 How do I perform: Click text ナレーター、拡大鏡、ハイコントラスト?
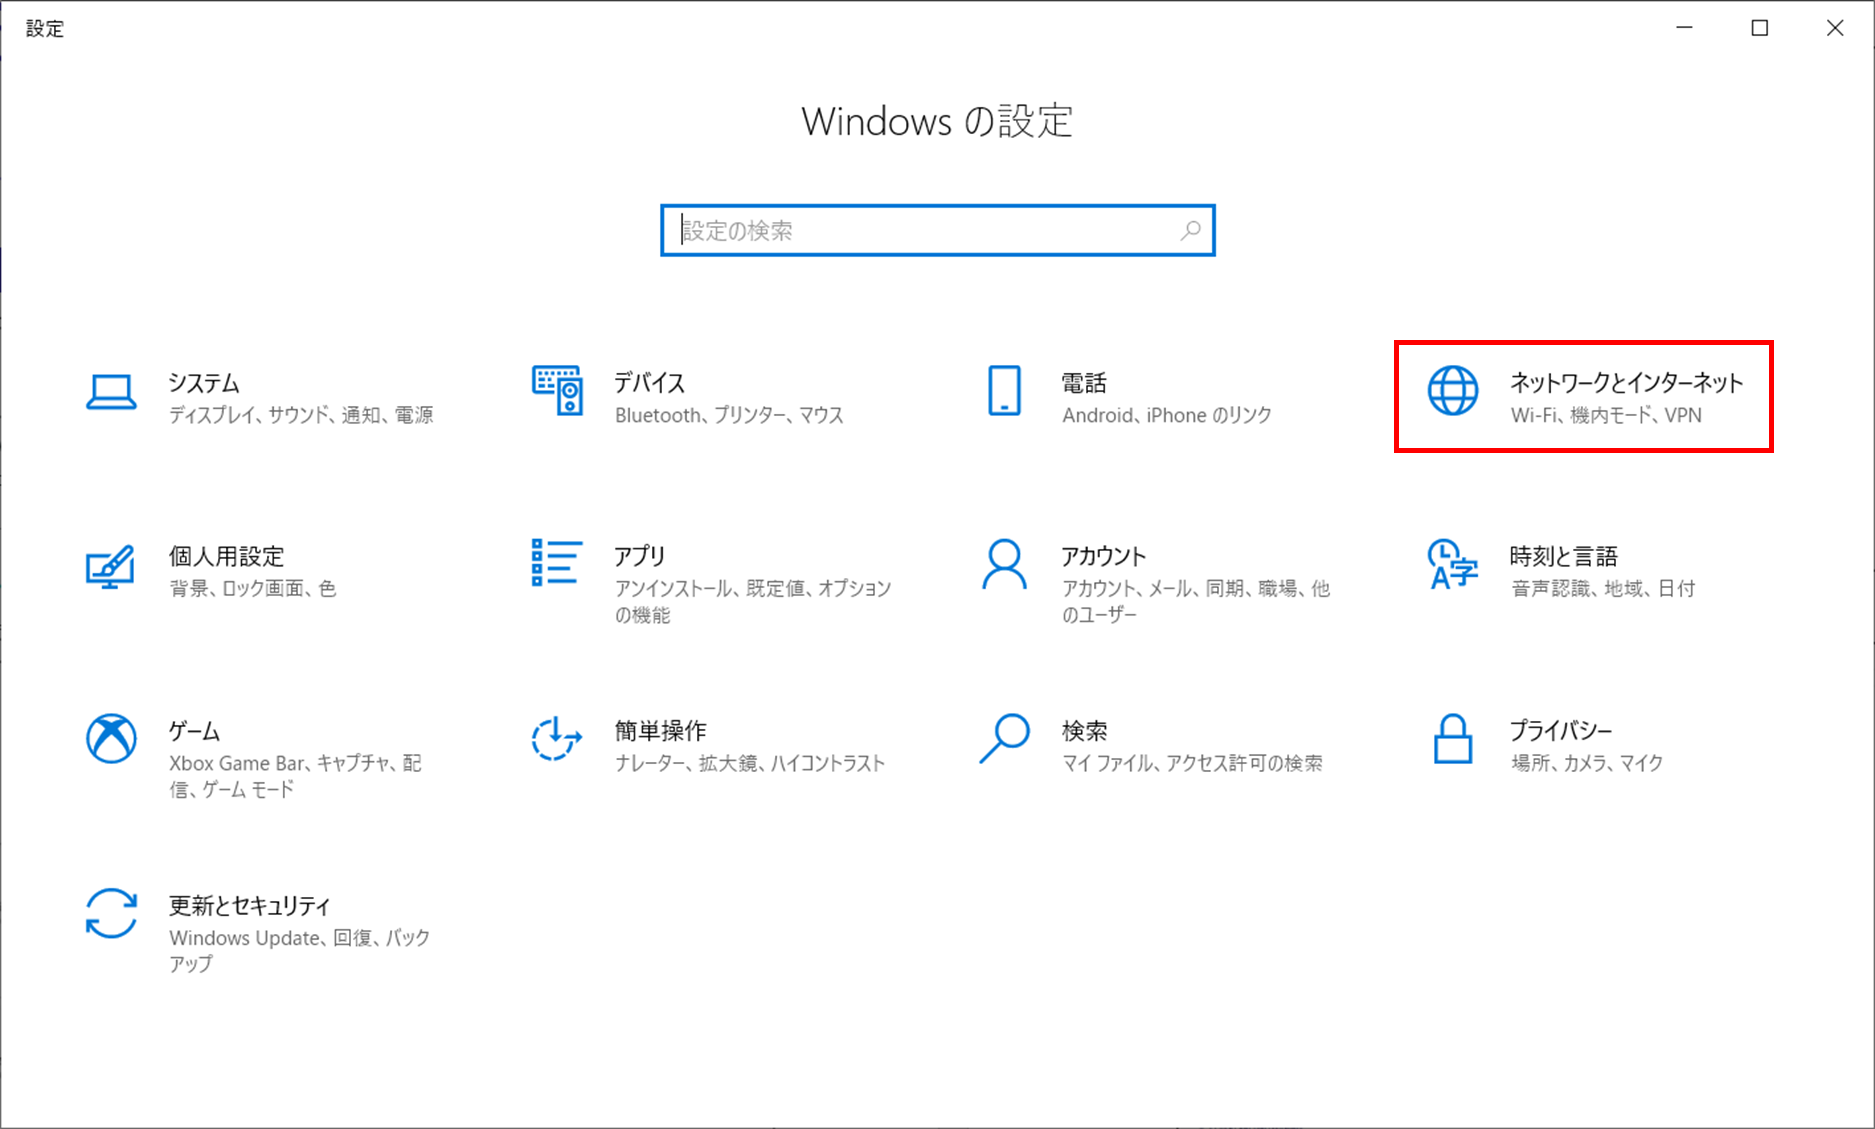click(x=750, y=763)
